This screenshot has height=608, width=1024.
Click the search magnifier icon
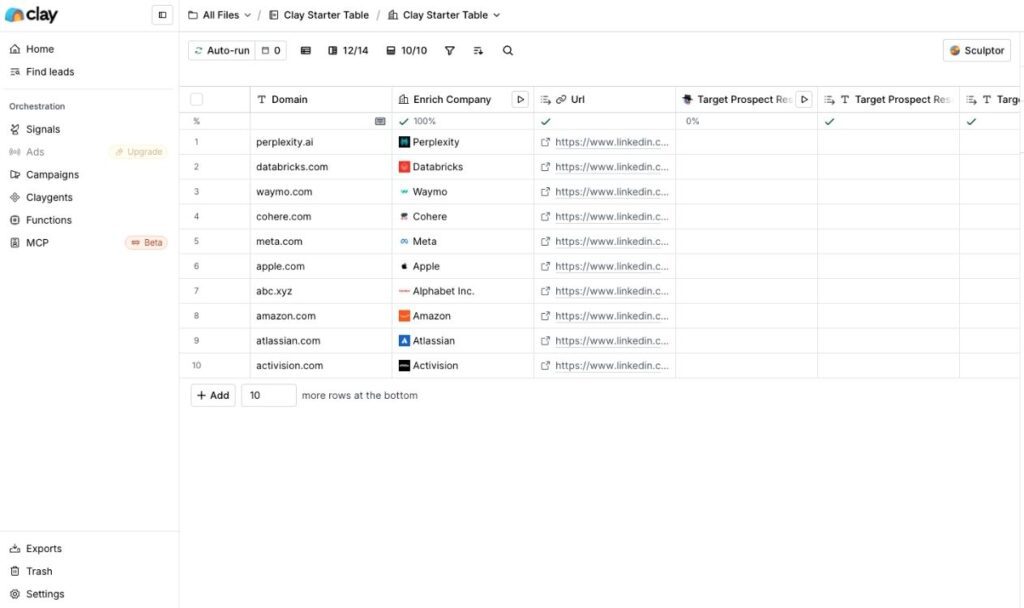click(507, 50)
